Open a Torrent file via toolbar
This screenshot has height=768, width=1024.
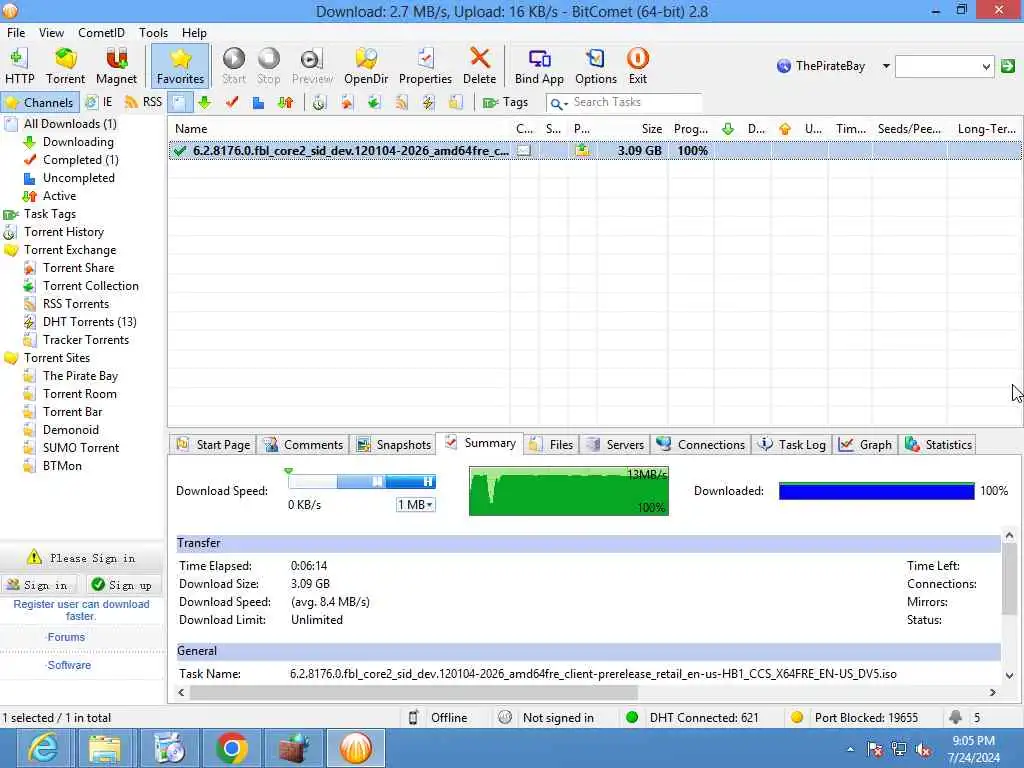pyautogui.click(x=65, y=66)
